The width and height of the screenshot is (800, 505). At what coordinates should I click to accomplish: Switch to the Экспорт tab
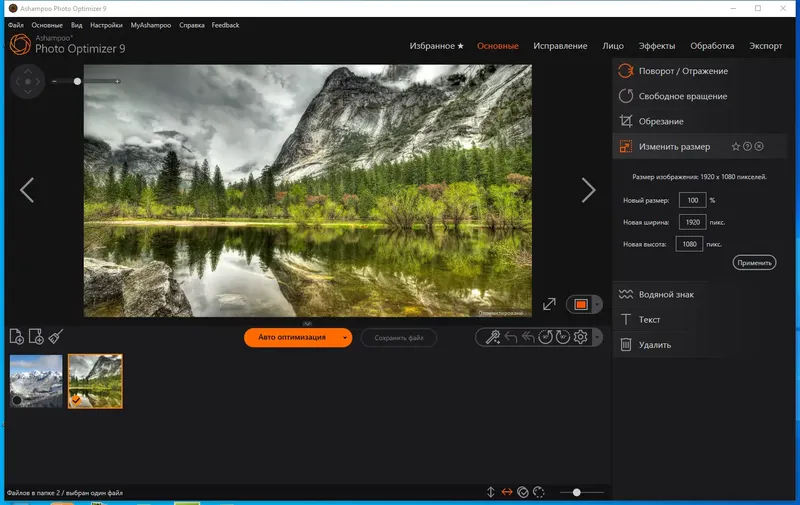pyautogui.click(x=765, y=46)
